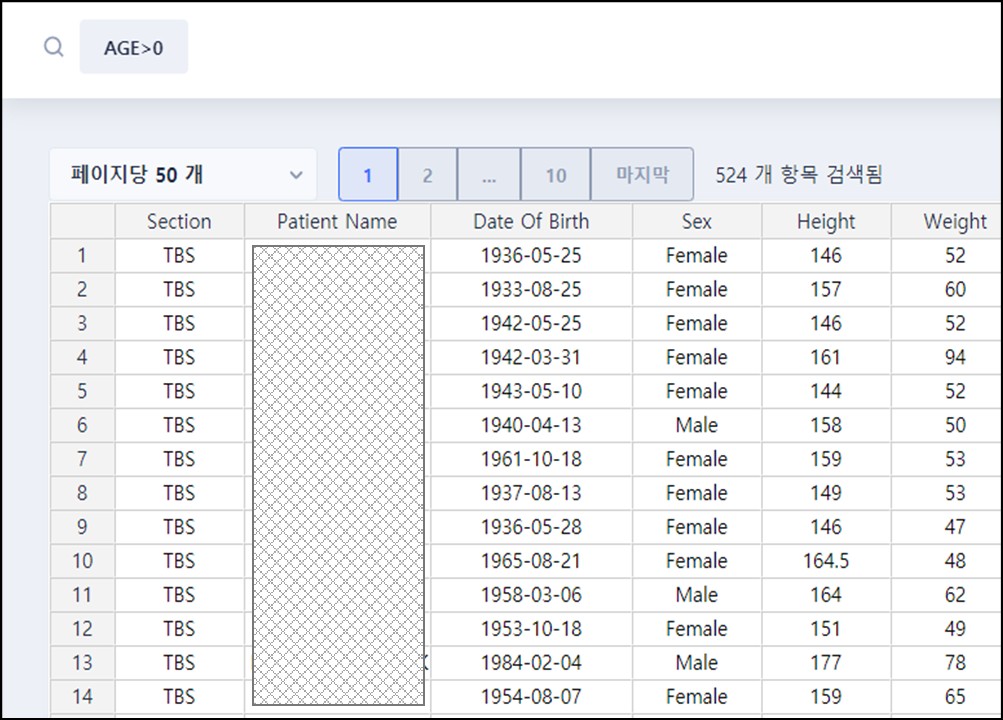The width and height of the screenshot is (1003, 720).
Task: Click birth date 1953-10-18
Action: (x=531, y=629)
